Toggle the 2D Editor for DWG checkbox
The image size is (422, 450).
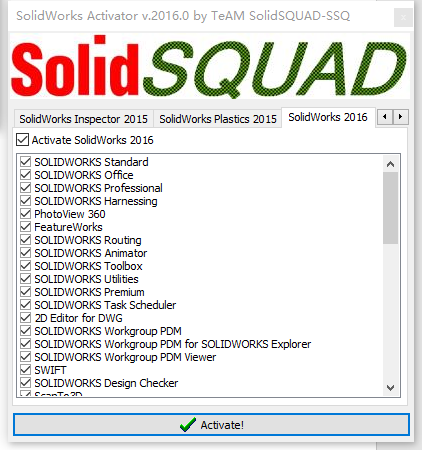[25, 318]
